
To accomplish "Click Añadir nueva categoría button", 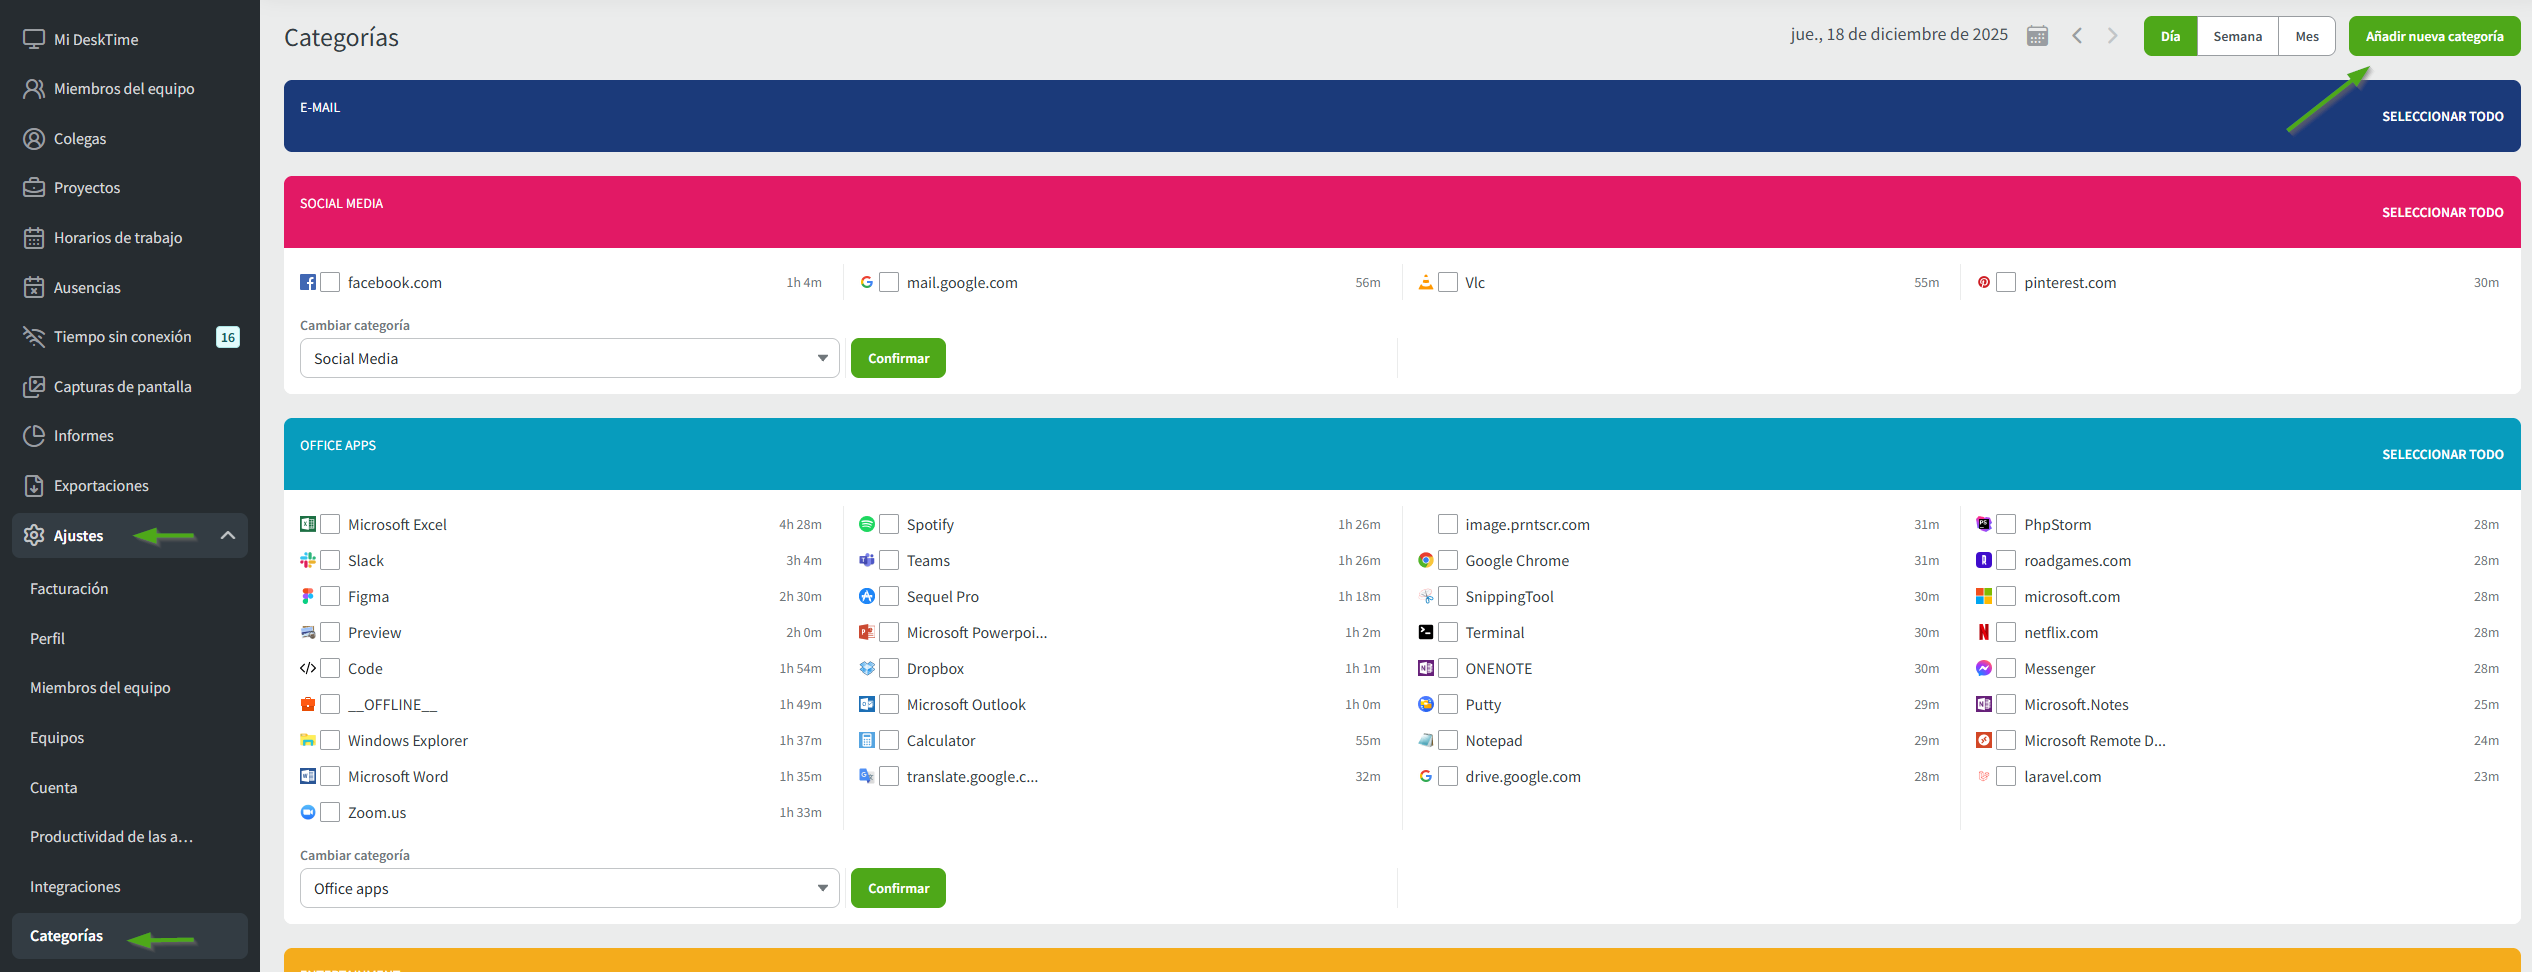I will tap(2434, 36).
